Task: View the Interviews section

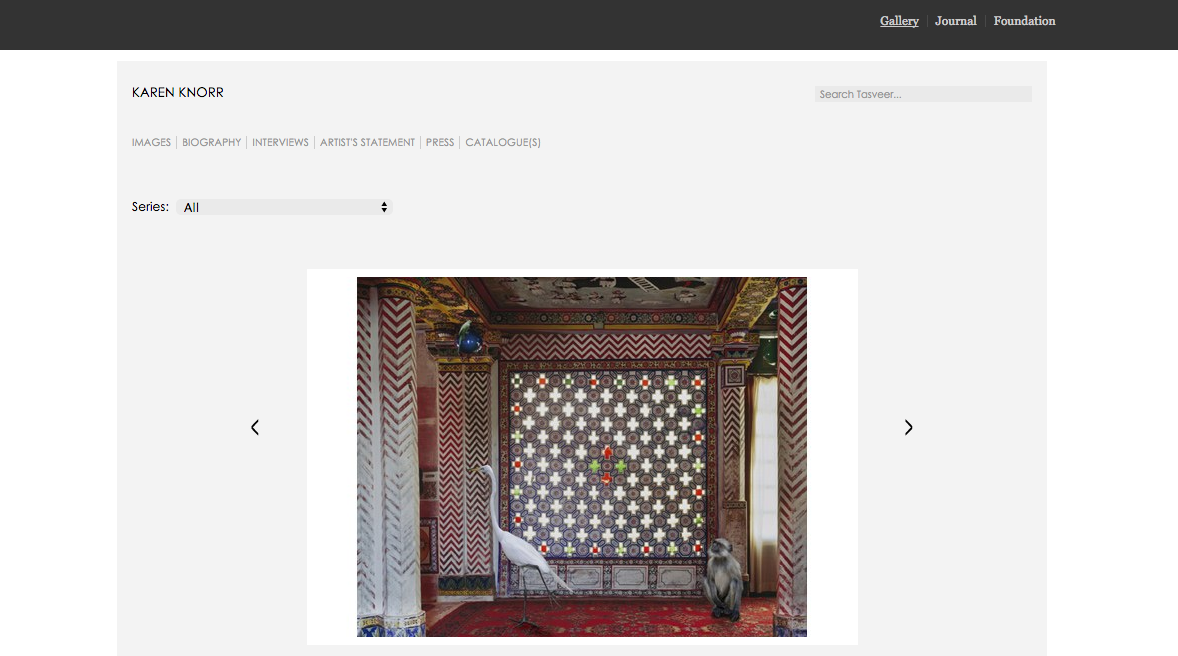Action: tap(280, 143)
